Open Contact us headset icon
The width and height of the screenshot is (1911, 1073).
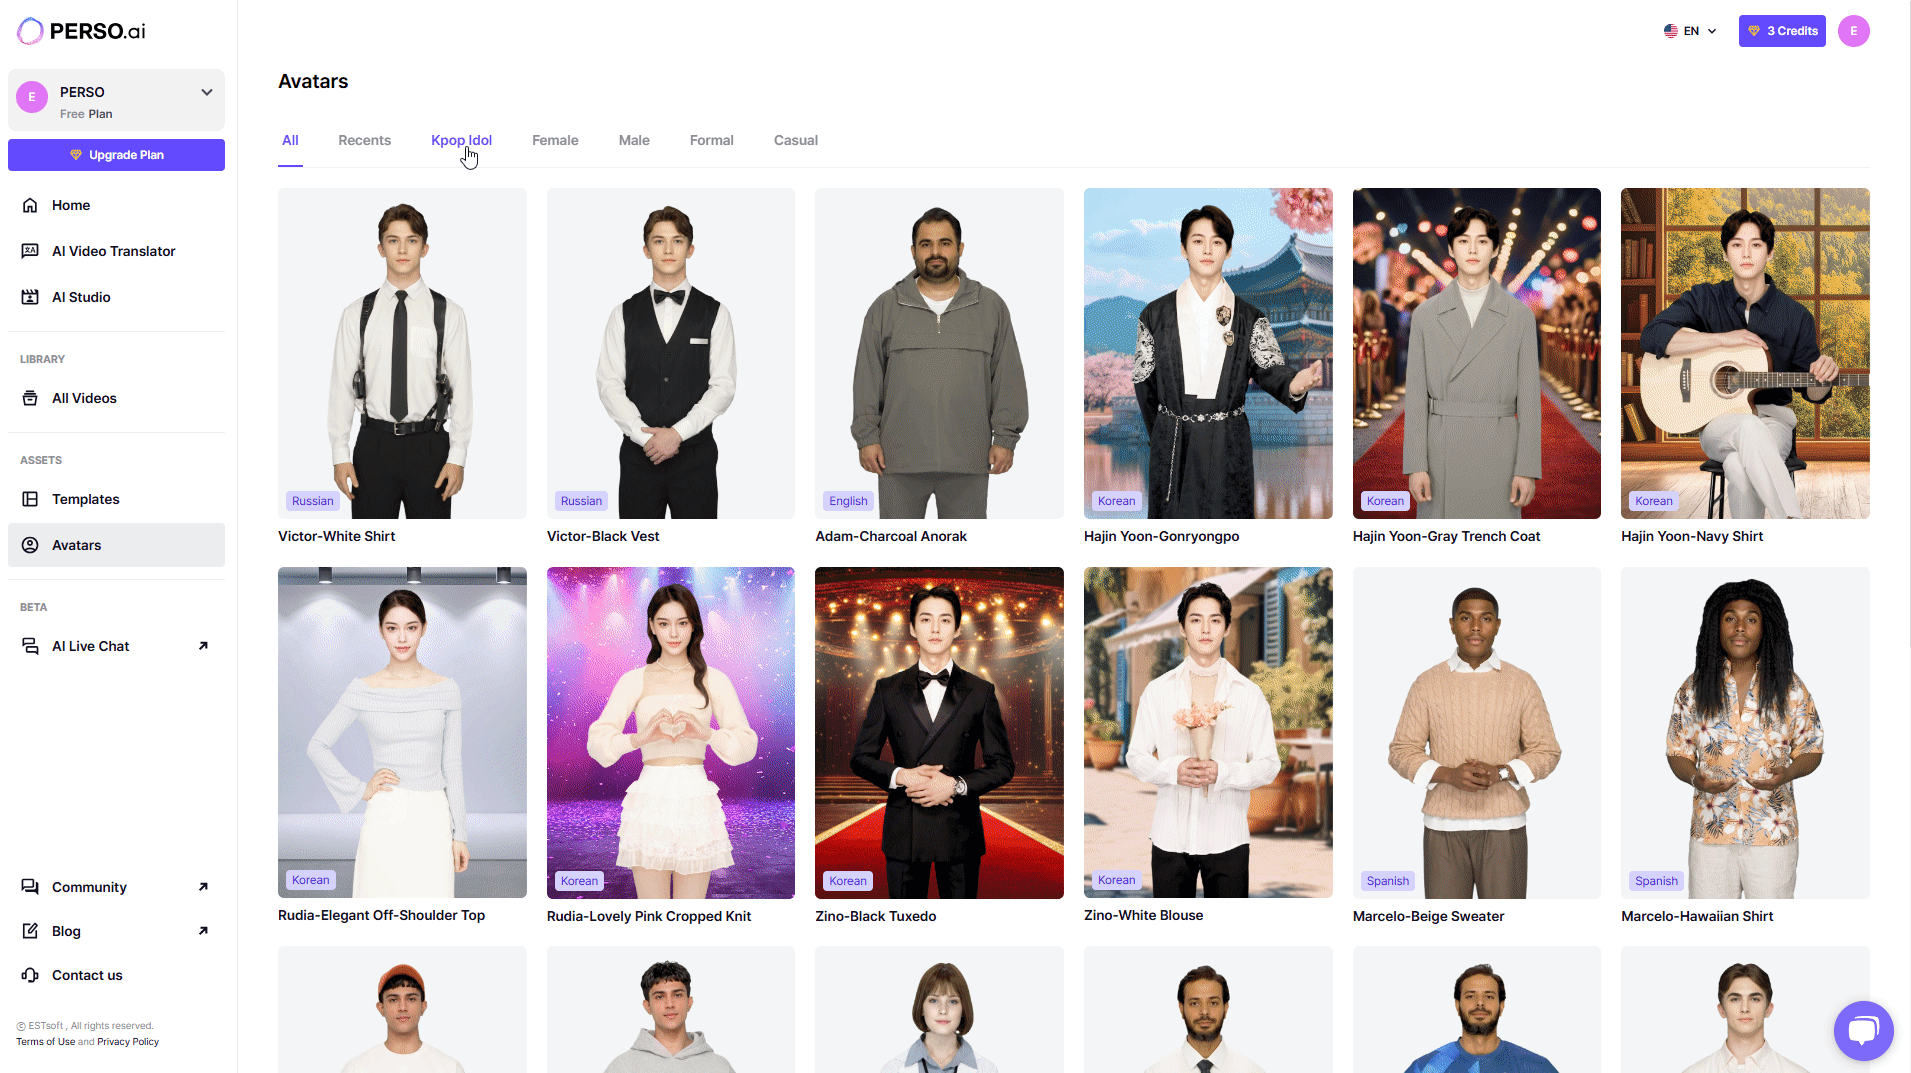pos(30,975)
